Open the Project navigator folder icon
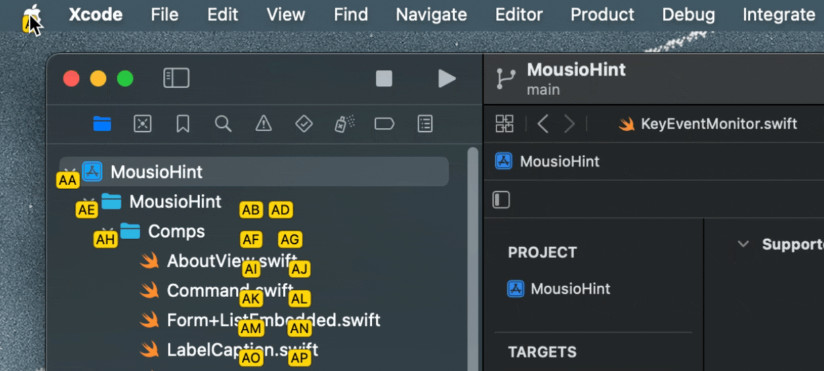 102,124
